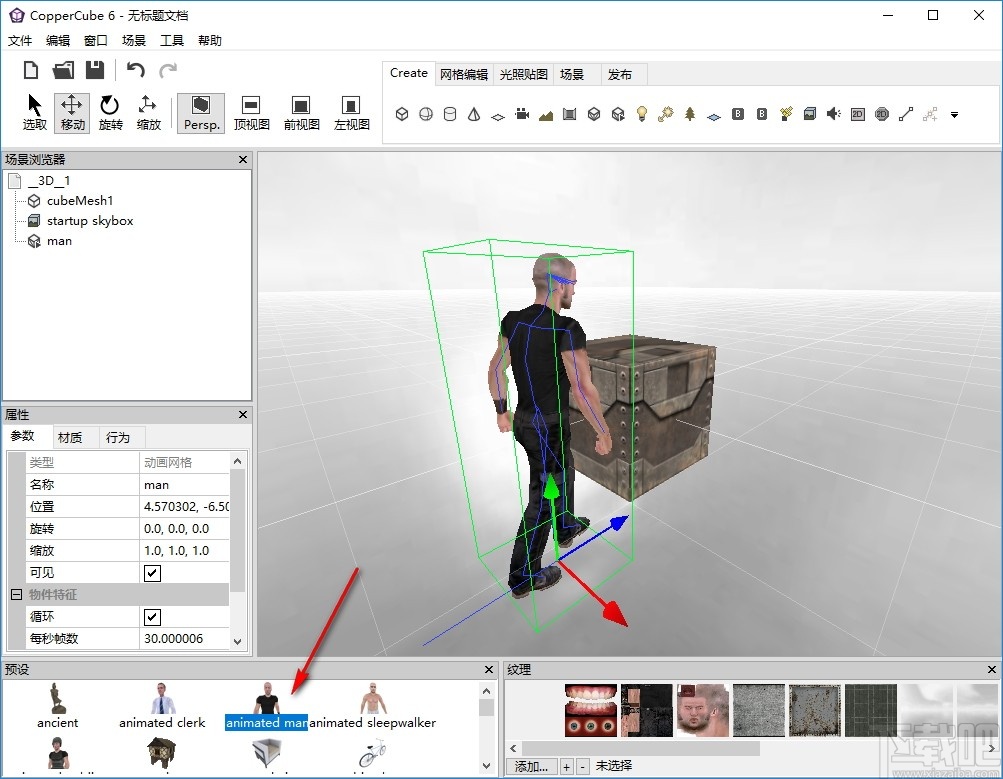Screen dimensions: 1003x779
Task: Insert a camera from the Create toolbar
Action: point(521,114)
